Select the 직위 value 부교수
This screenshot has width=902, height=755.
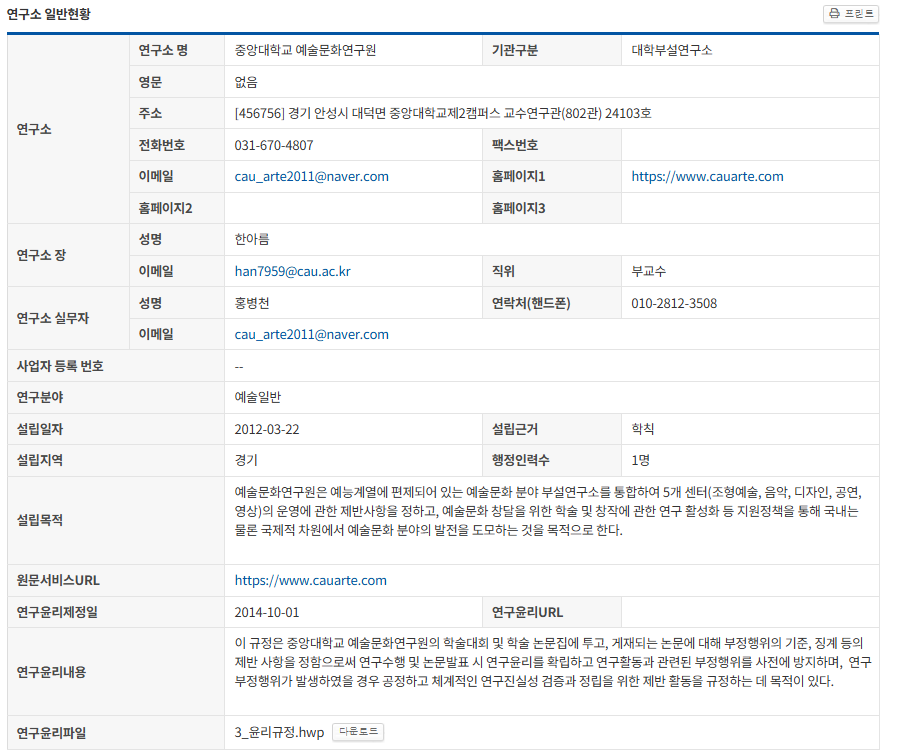(648, 271)
